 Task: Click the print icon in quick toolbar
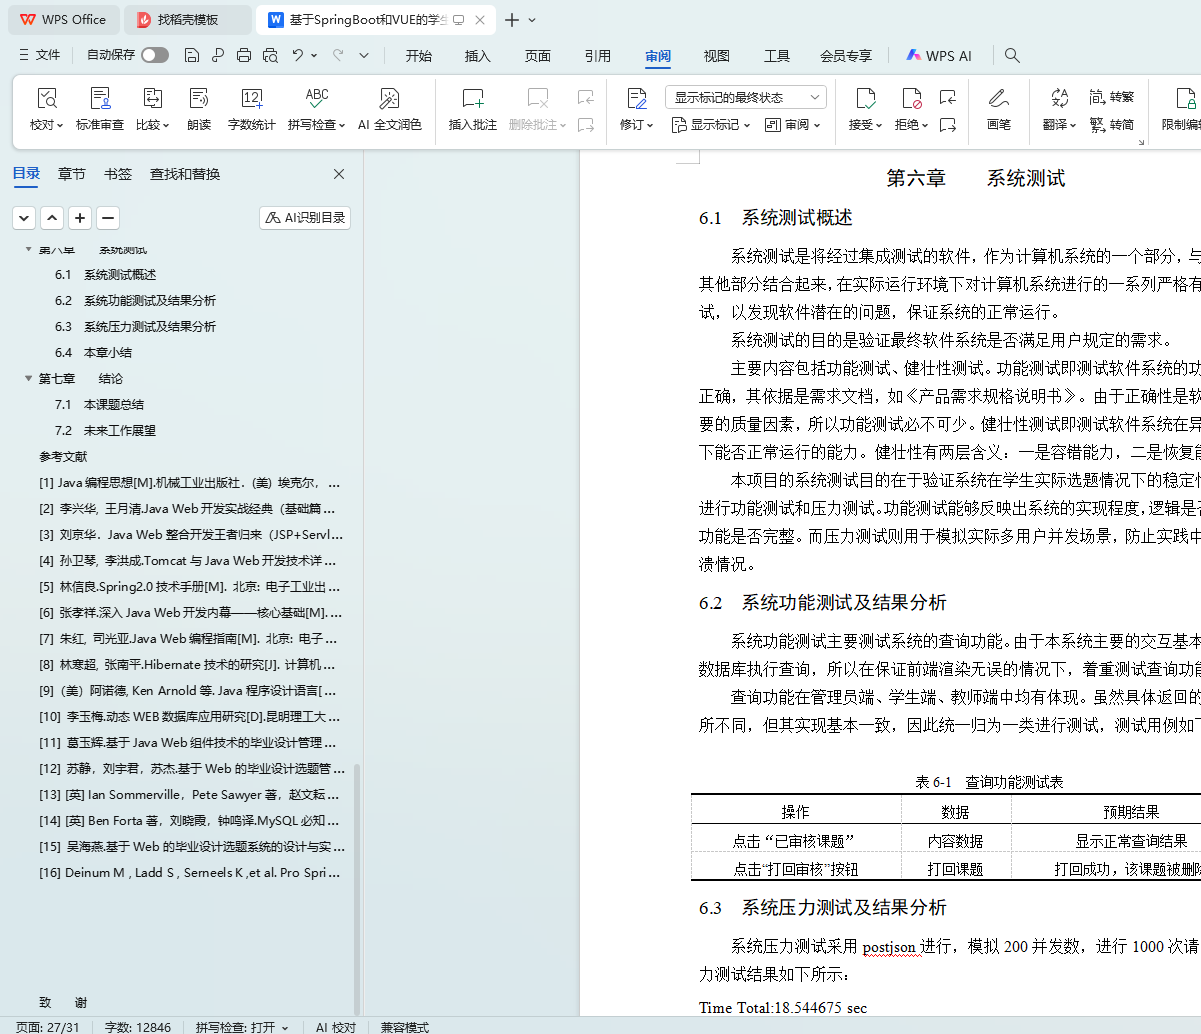(x=244, y=56)
